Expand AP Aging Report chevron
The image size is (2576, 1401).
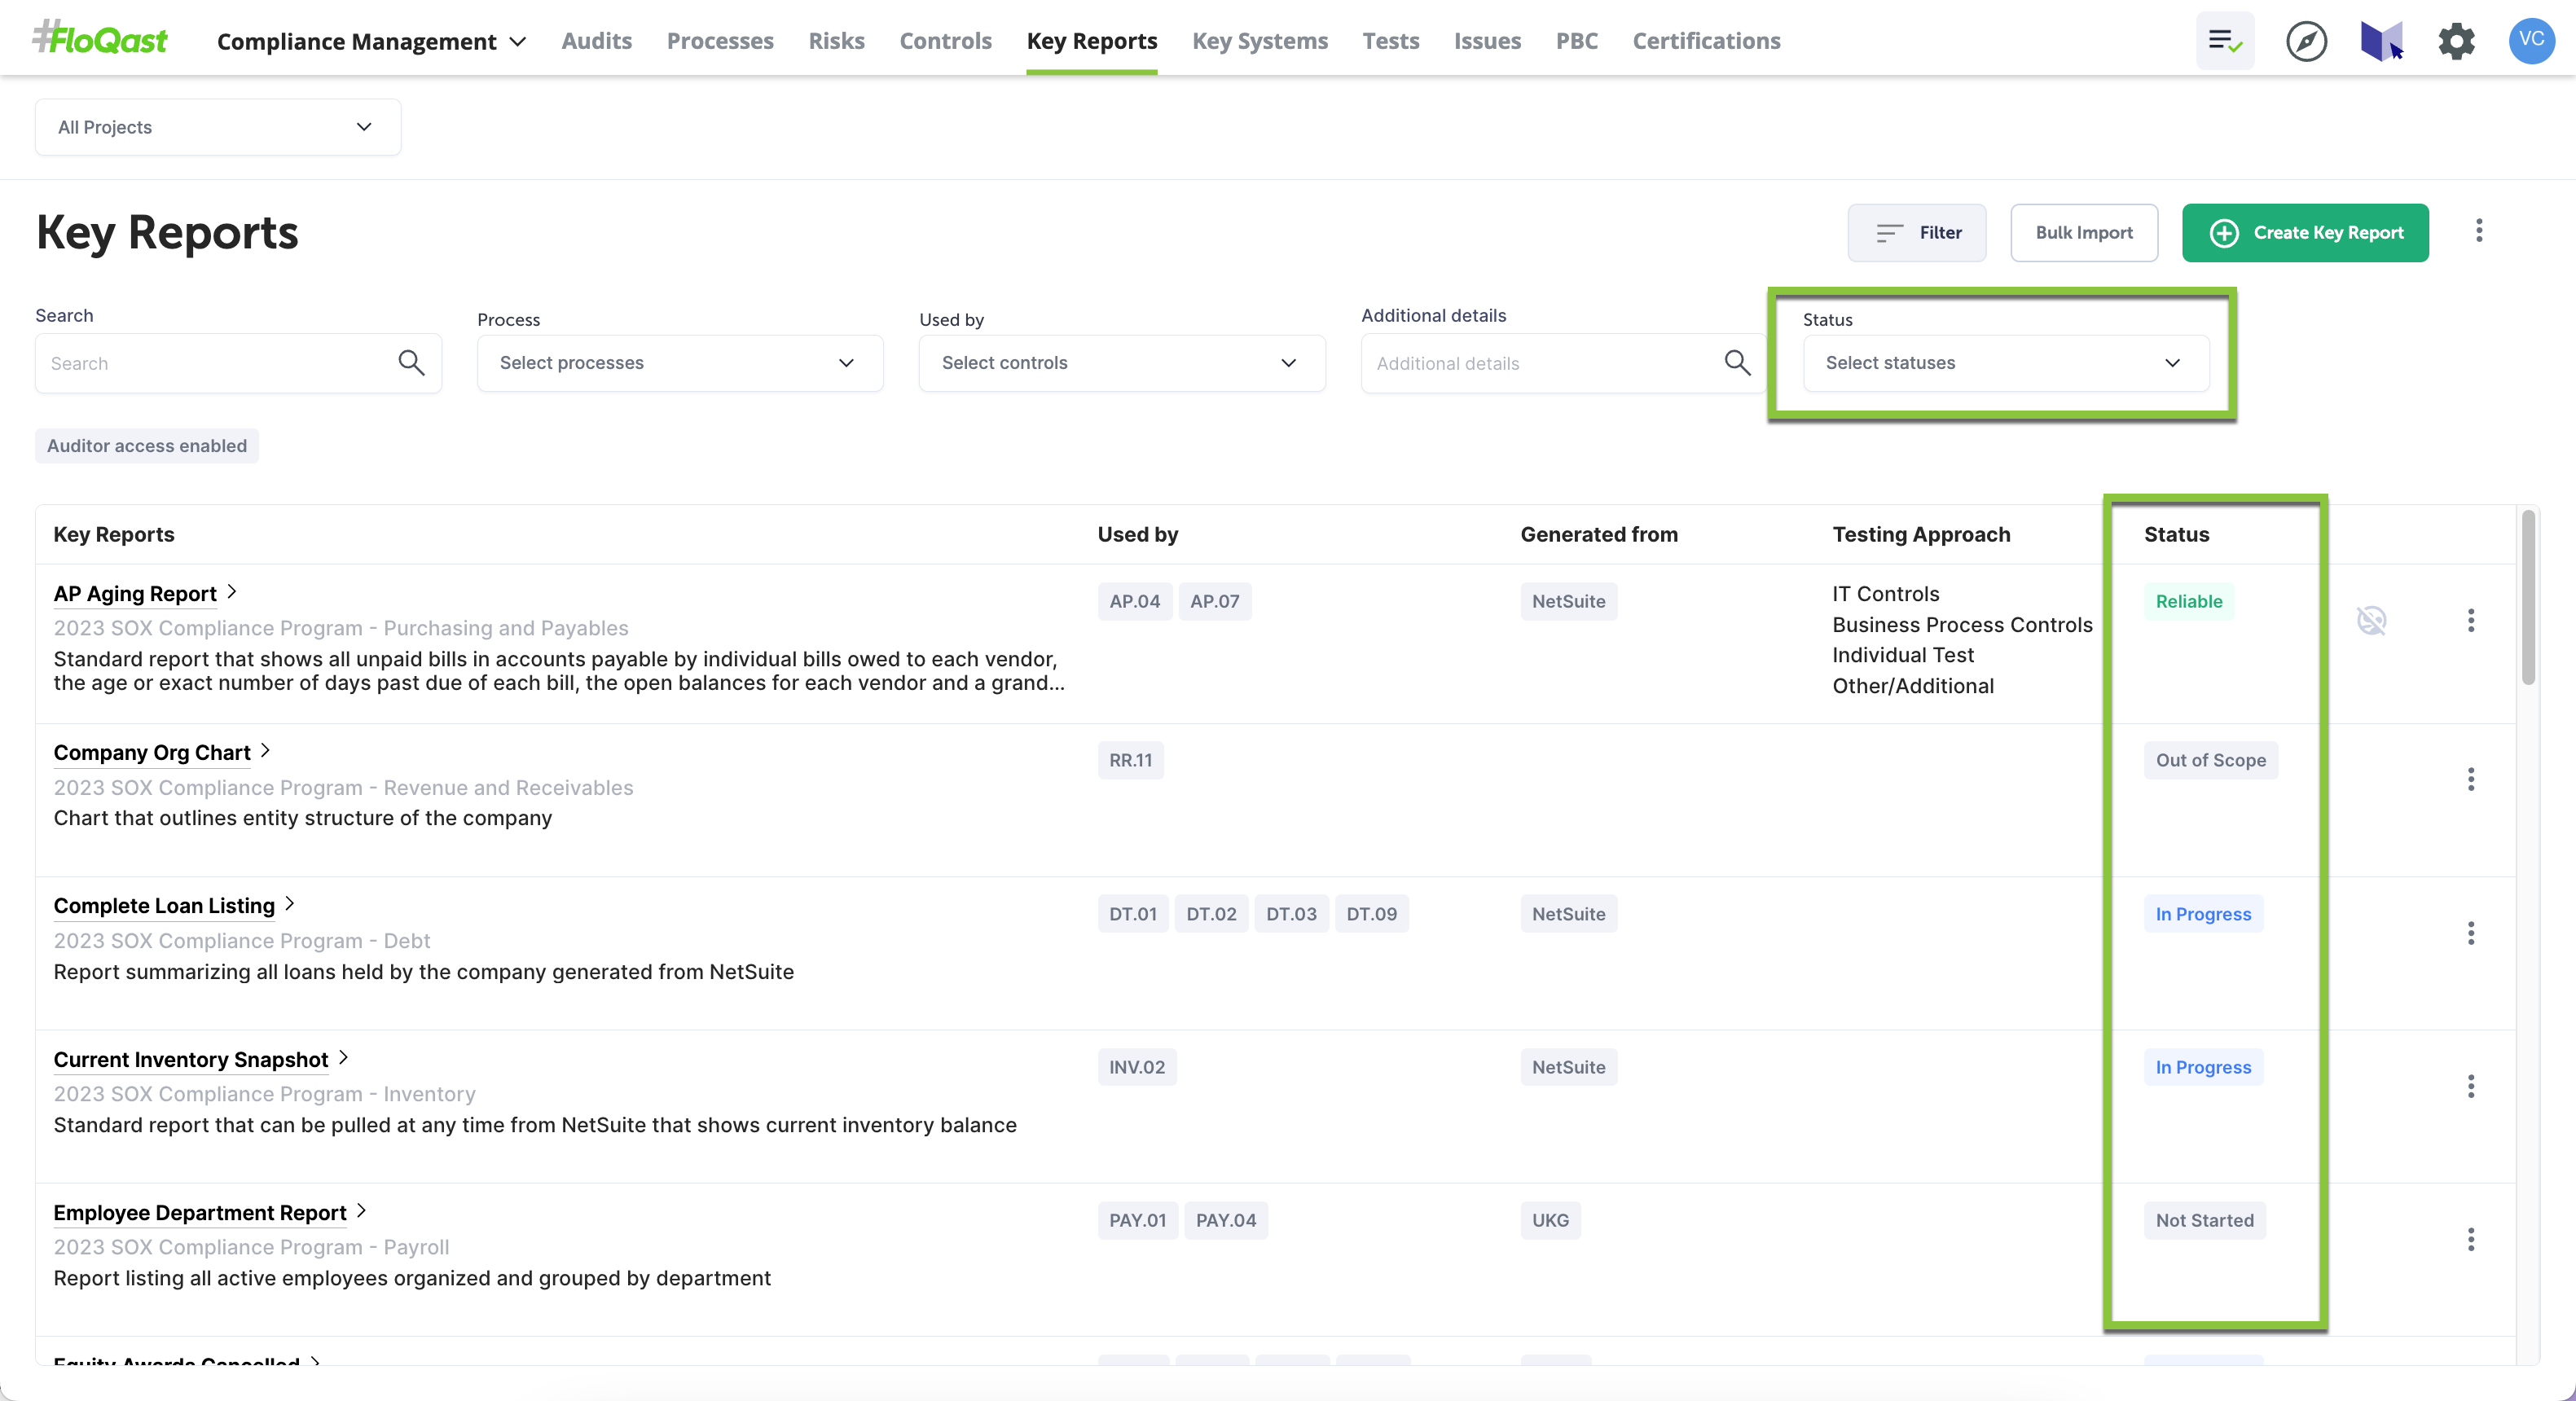(232, 592)
